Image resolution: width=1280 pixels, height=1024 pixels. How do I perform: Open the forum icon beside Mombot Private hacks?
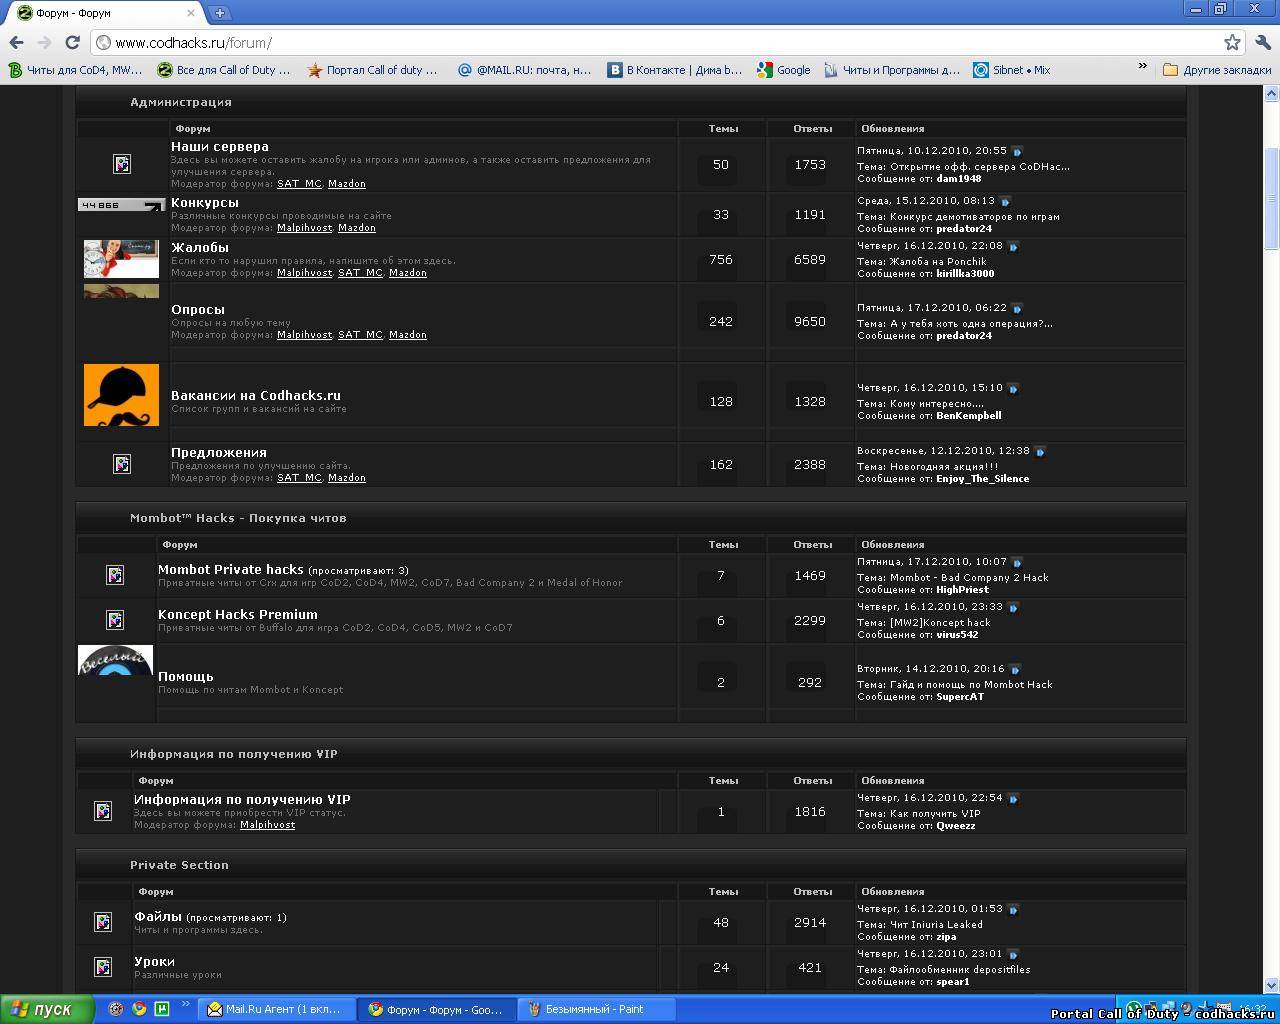point(115,575)
